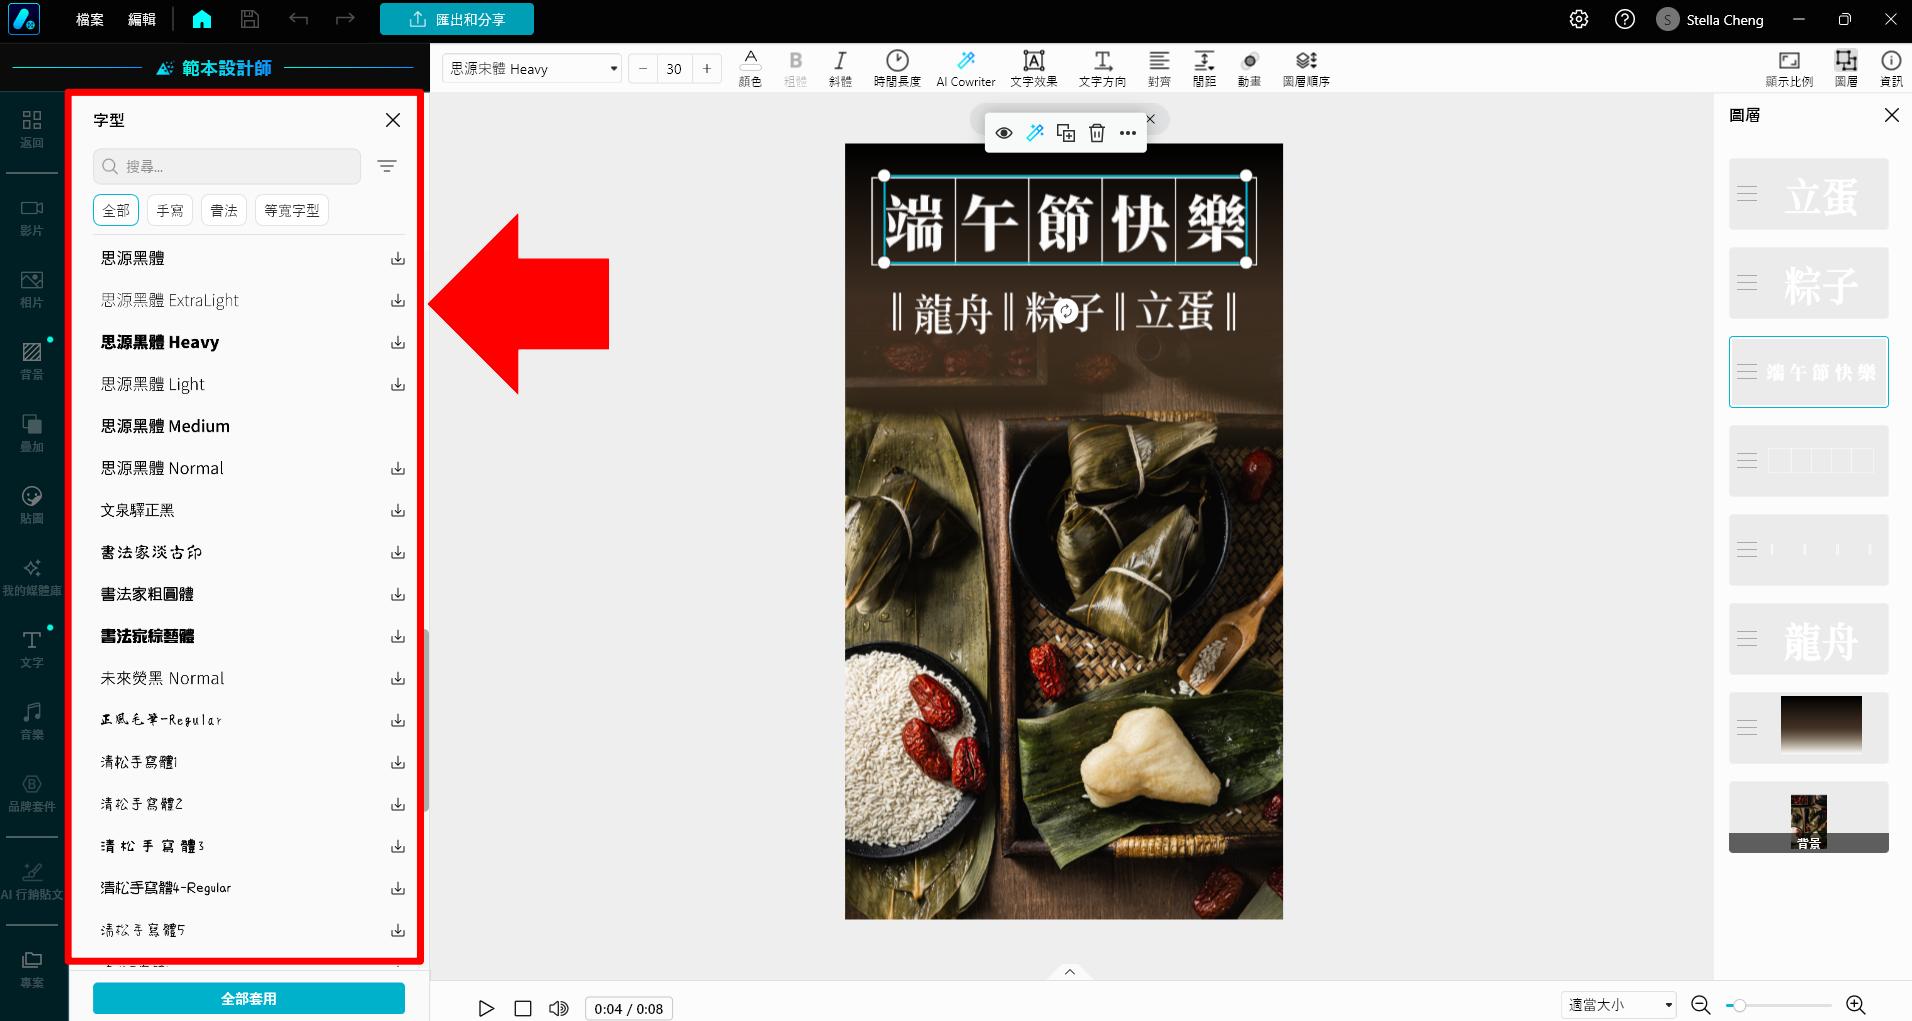
Task: Select the 文字效果 text effects icon
Action: point(1033,67)
